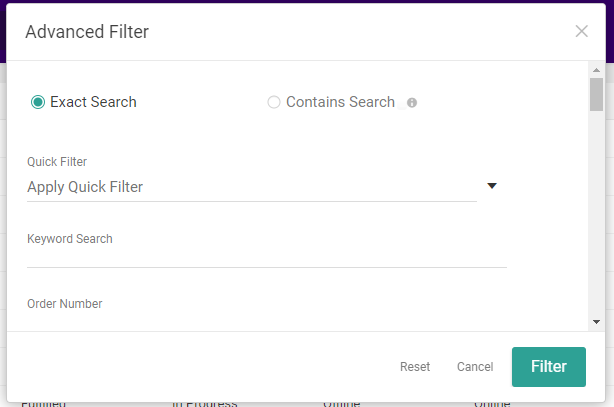Apply the green Filter button

pyautogui.click(x=548, y=367)
